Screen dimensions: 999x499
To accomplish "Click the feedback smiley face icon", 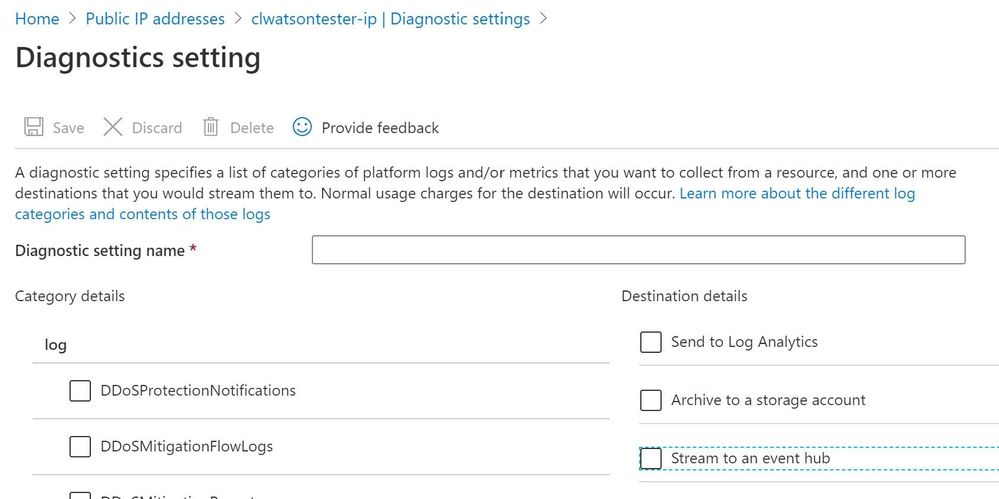I will tap(302, 127).
